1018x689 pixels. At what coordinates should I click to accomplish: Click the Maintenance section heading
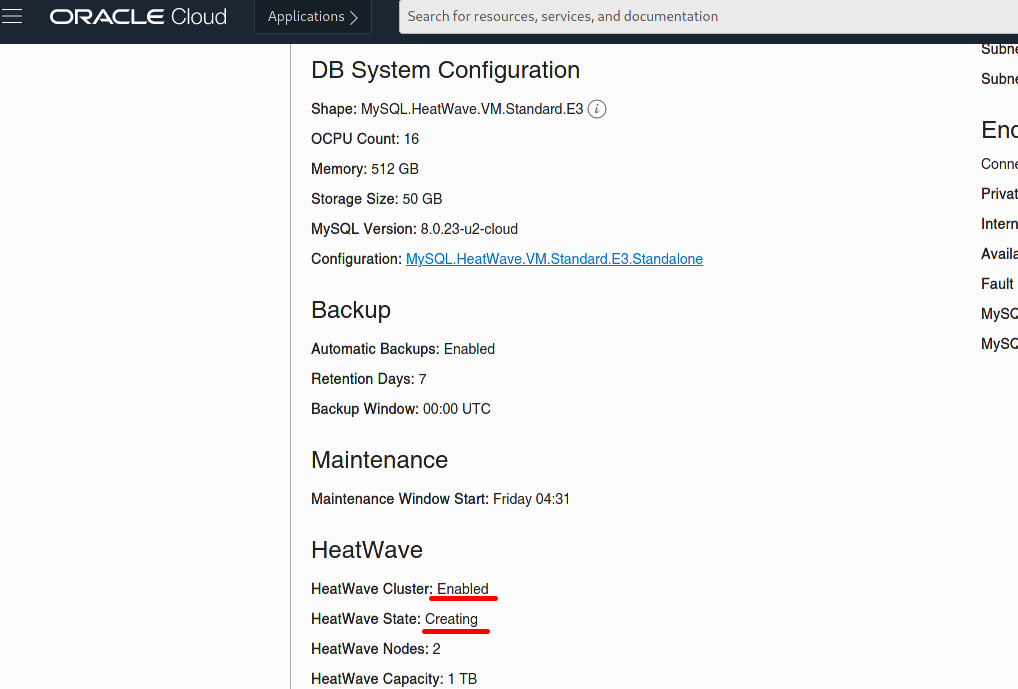tap(379, 460)
